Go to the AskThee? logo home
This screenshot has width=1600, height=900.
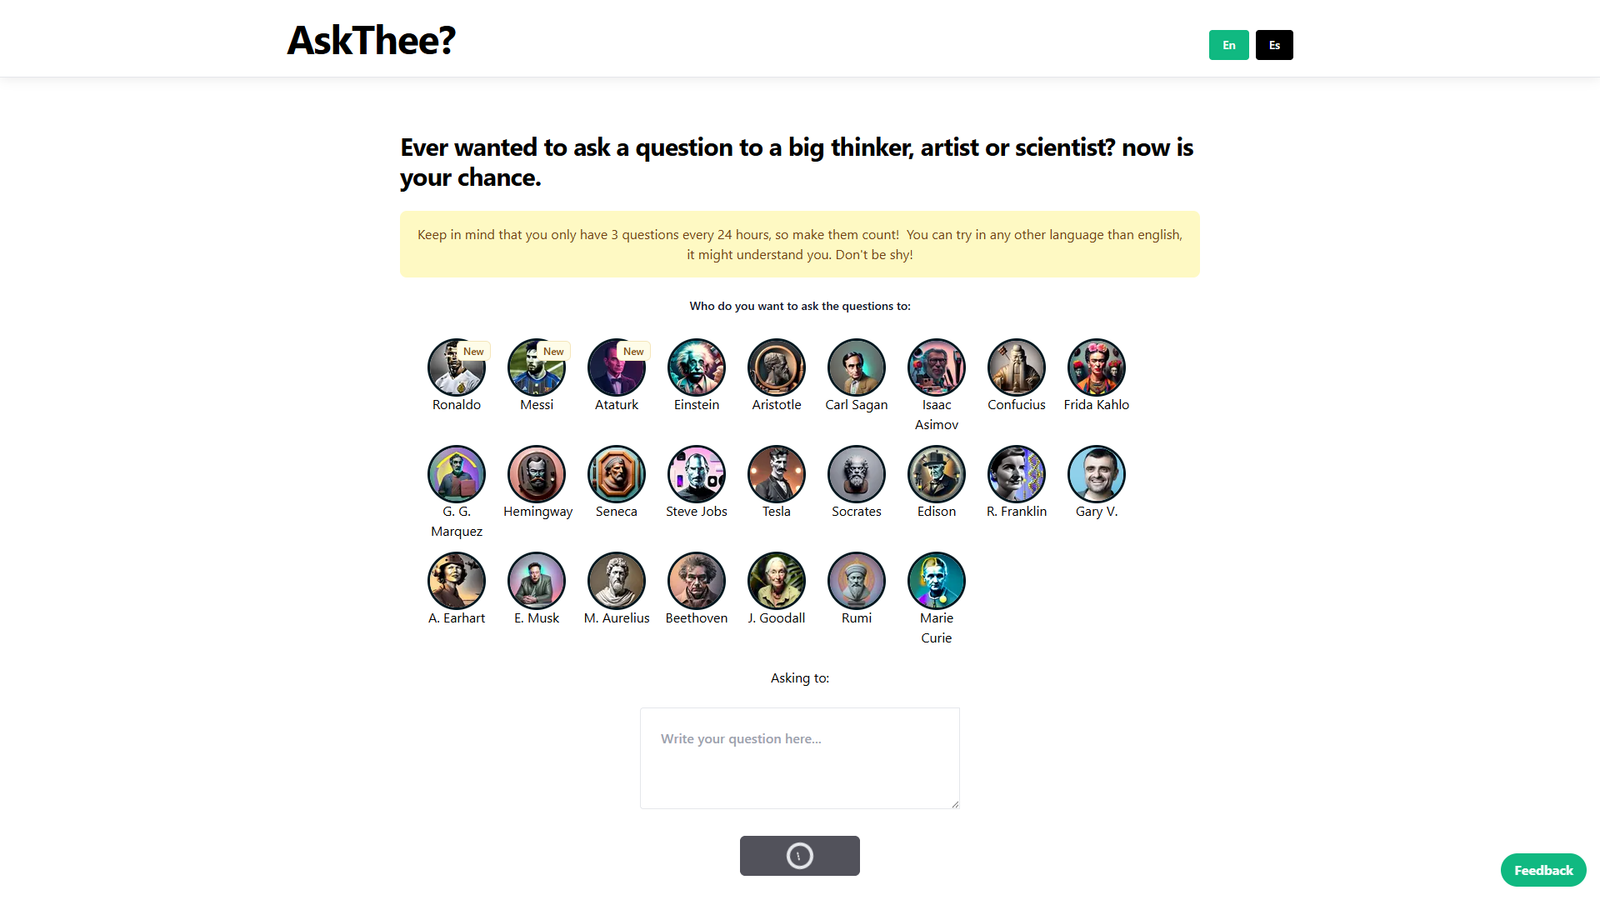tap(371, 40)
